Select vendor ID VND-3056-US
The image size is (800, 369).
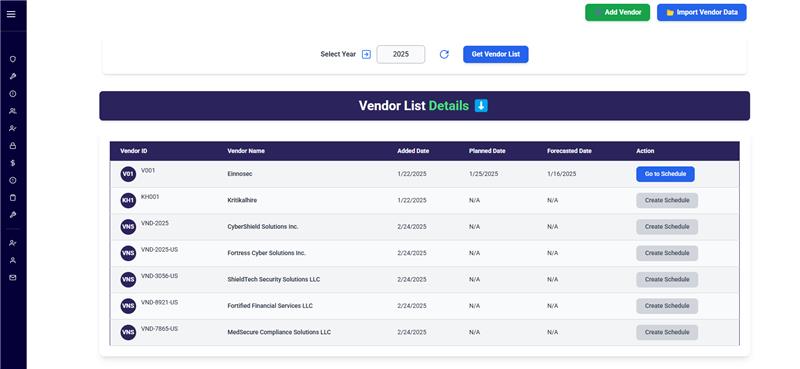pyautogui.click(x=159, y=276)
